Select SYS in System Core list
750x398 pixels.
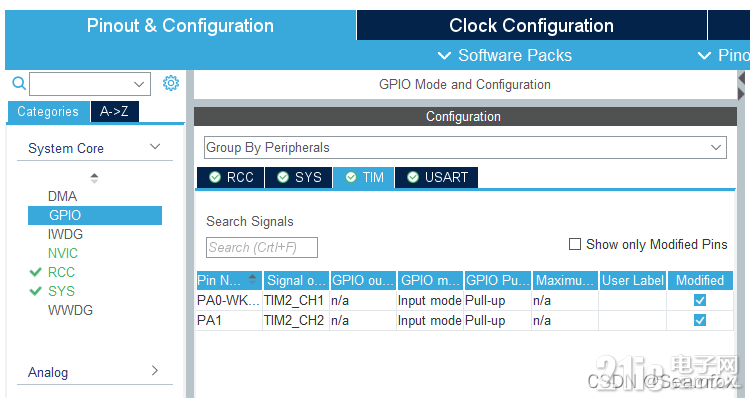click(61, 291)
